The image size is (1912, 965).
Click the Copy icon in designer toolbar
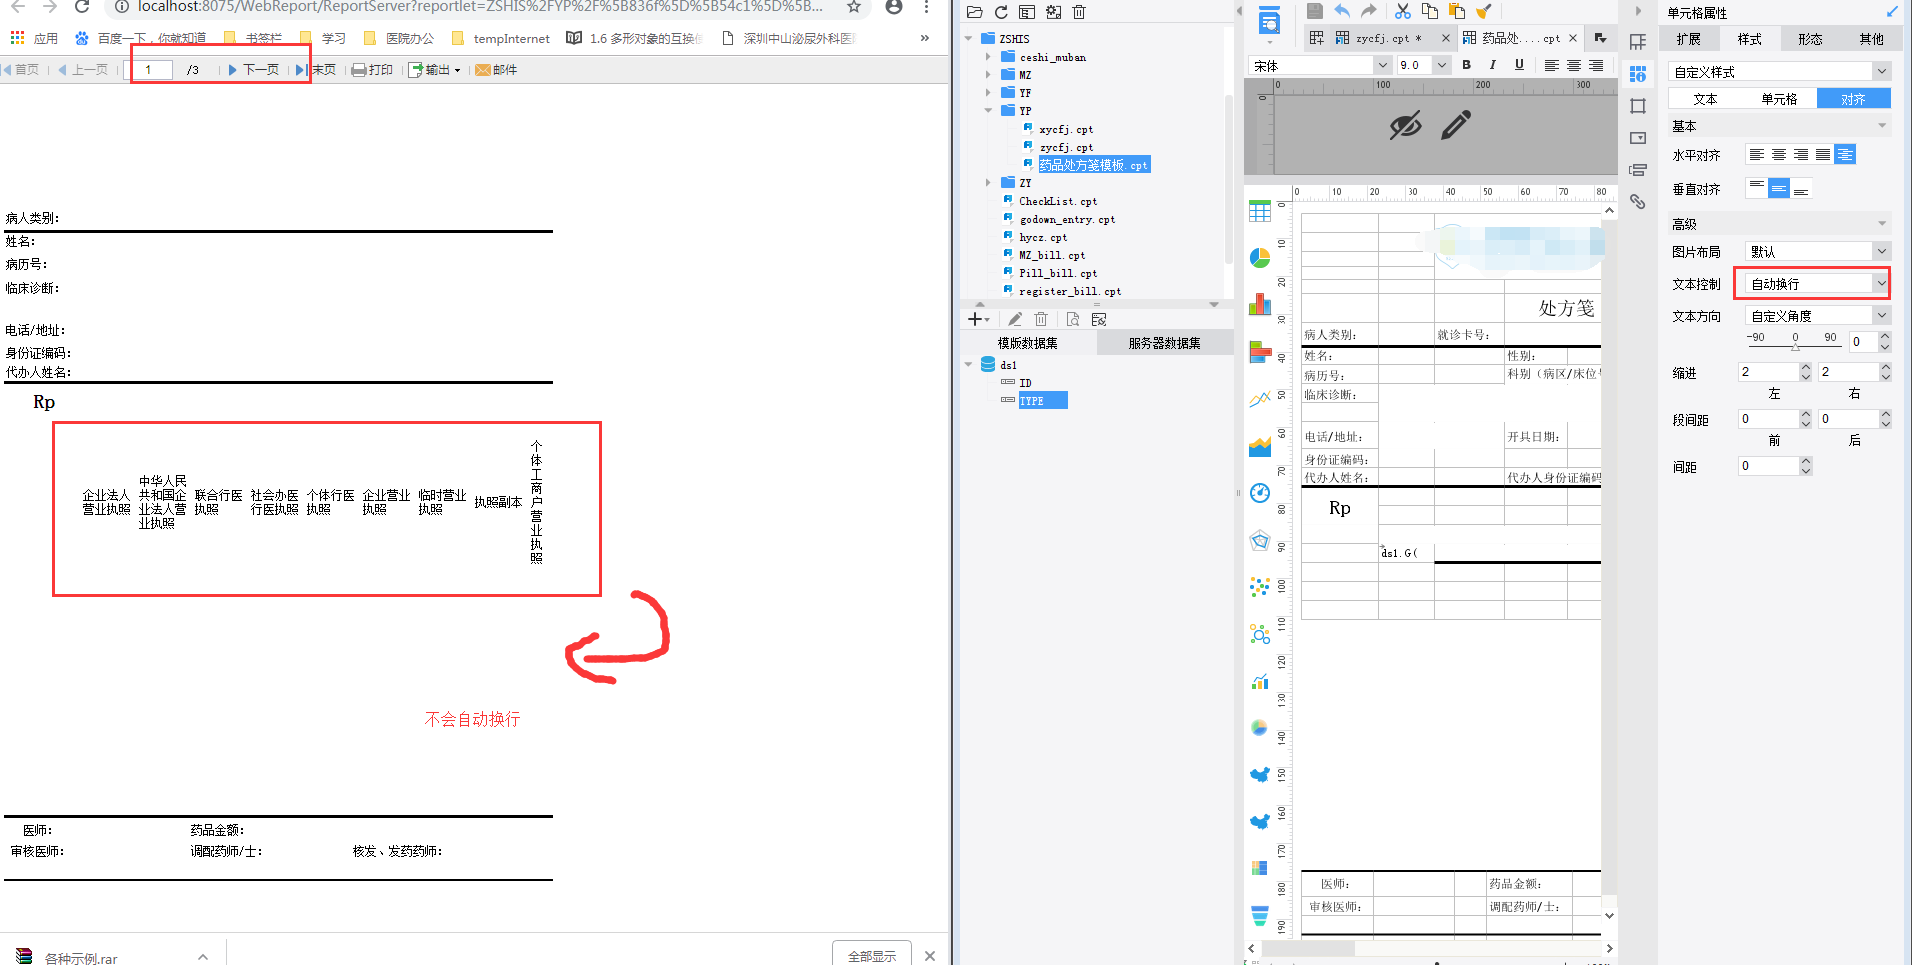(1430, 11)
